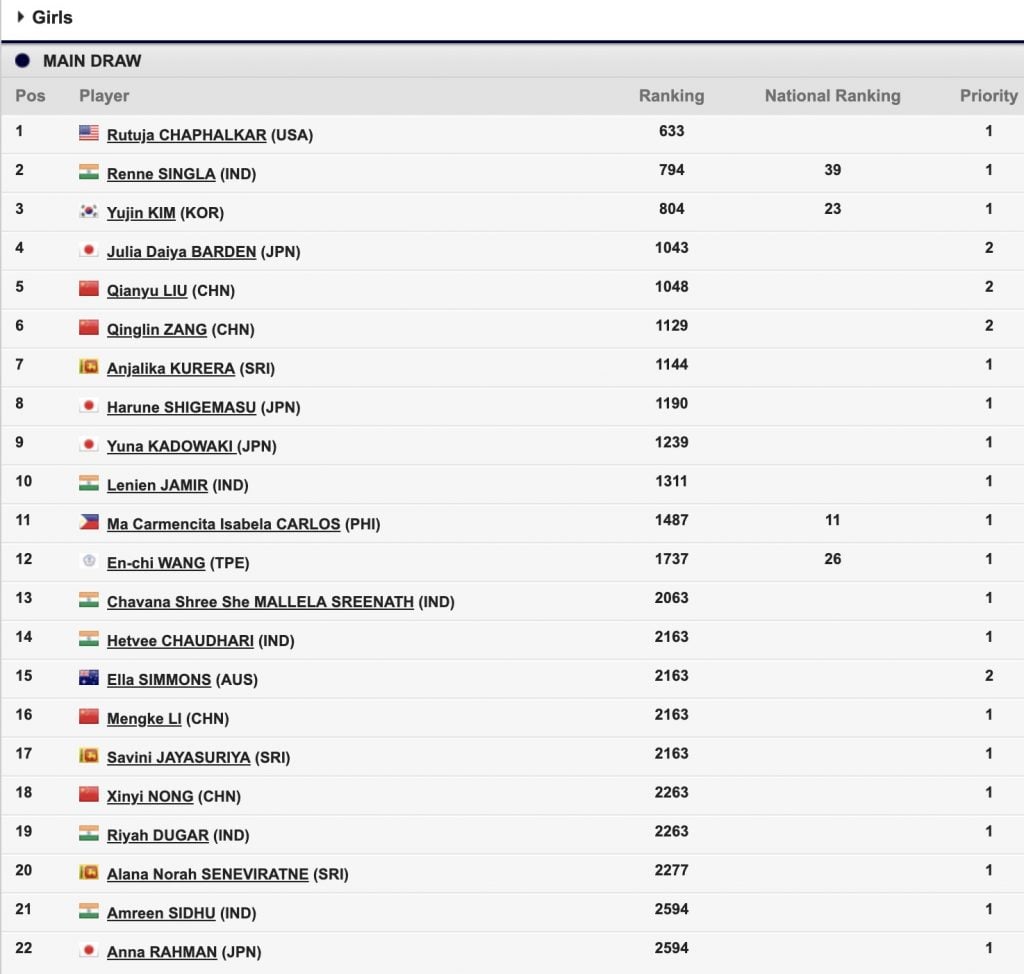Click China flag beside Xinyi Nong
The image size is (1024, 974).
[x=89, y=794]
